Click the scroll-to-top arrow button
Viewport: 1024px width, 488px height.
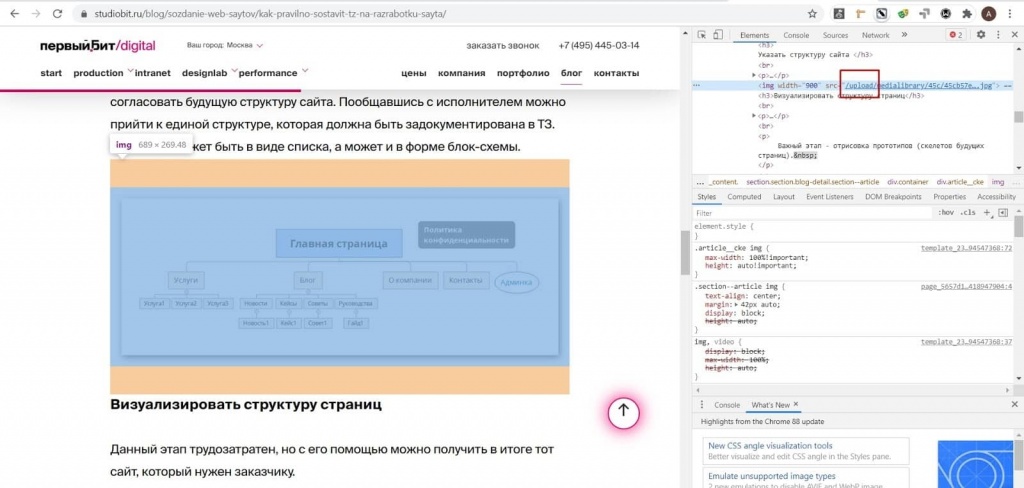pyautogui.click(x=623, y=410)
